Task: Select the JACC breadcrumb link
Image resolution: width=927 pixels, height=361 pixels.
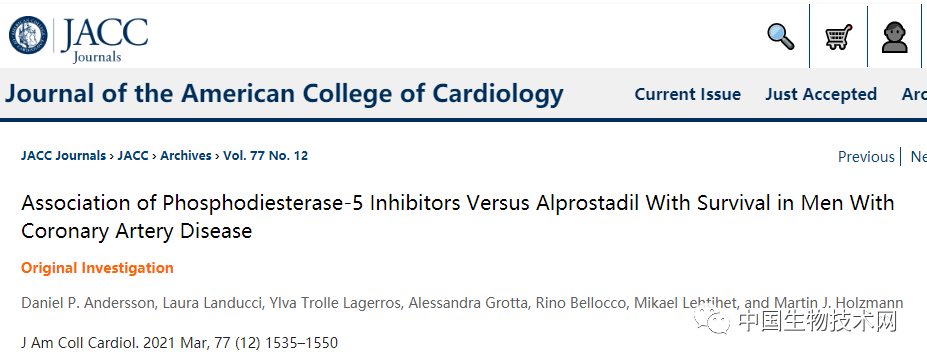Action: (x=133, y=156)
